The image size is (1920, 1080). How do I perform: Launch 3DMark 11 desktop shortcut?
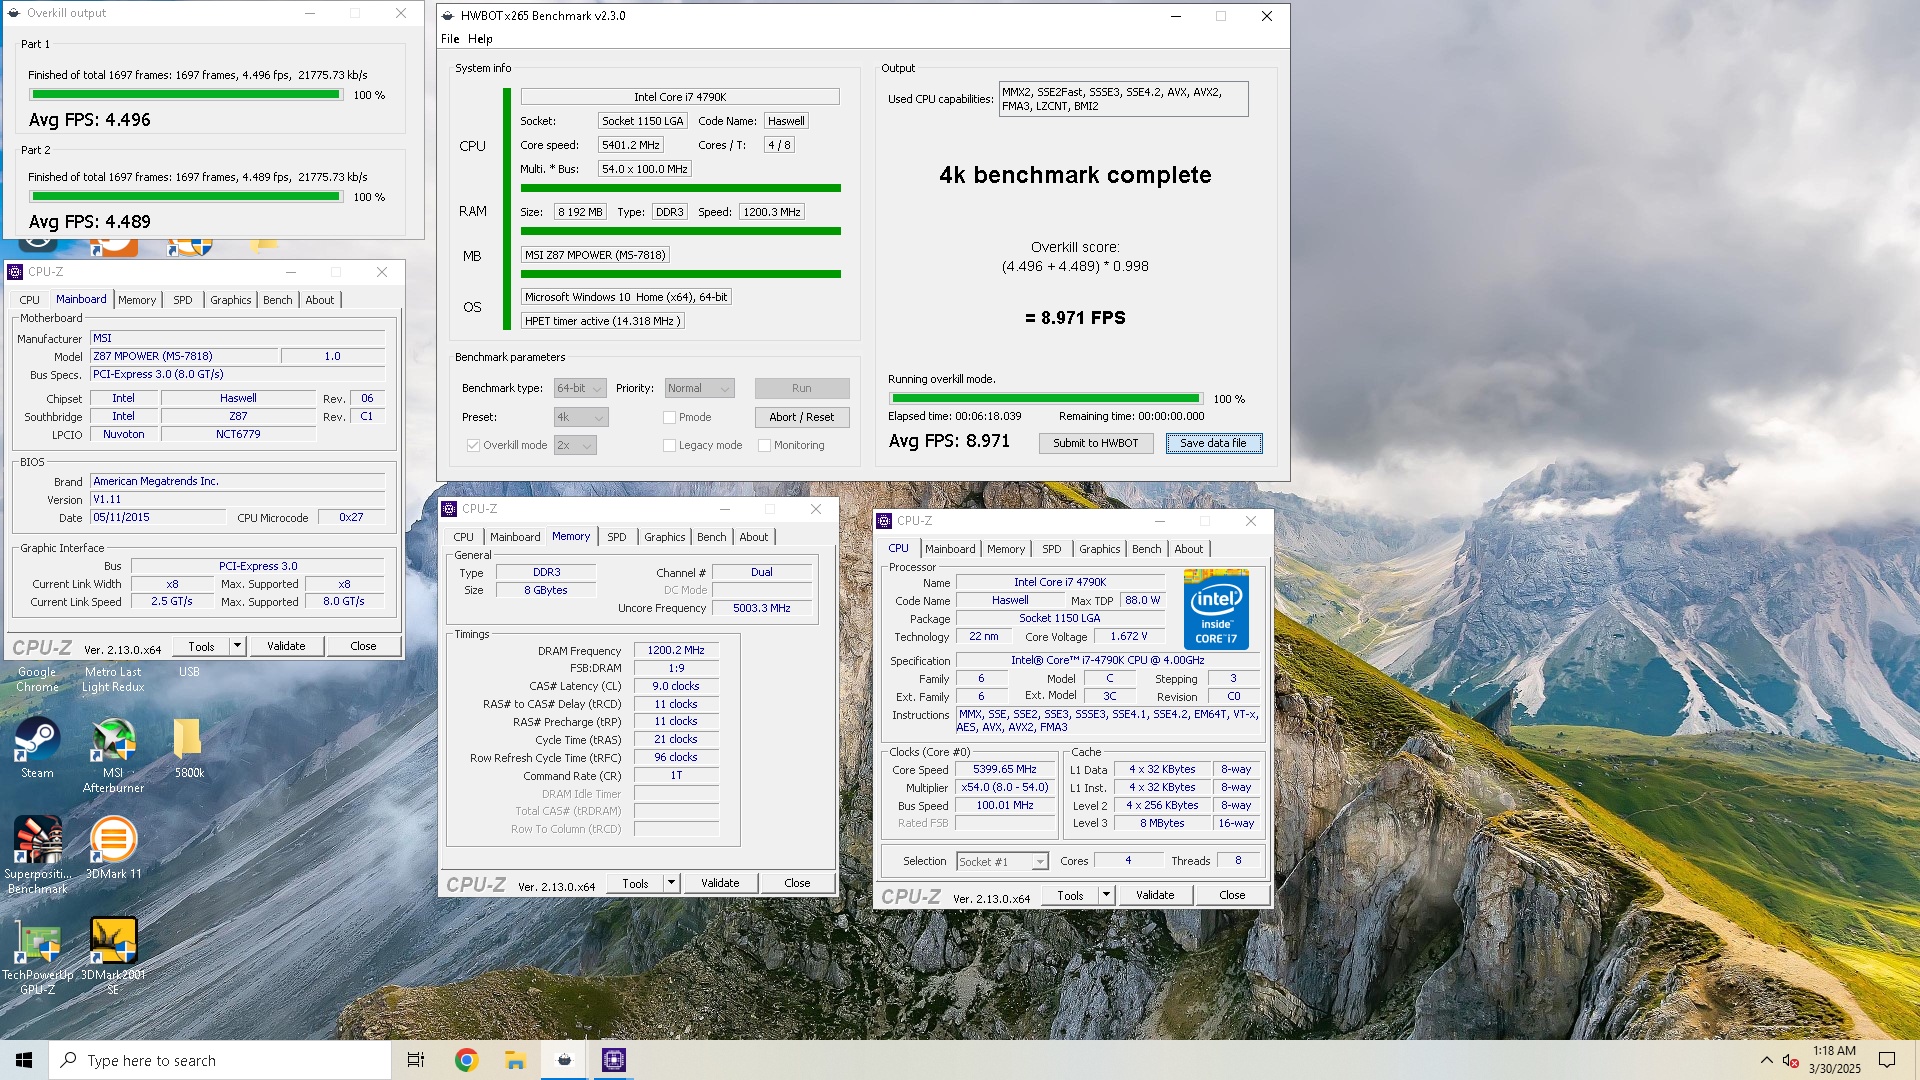coord(113,847)
